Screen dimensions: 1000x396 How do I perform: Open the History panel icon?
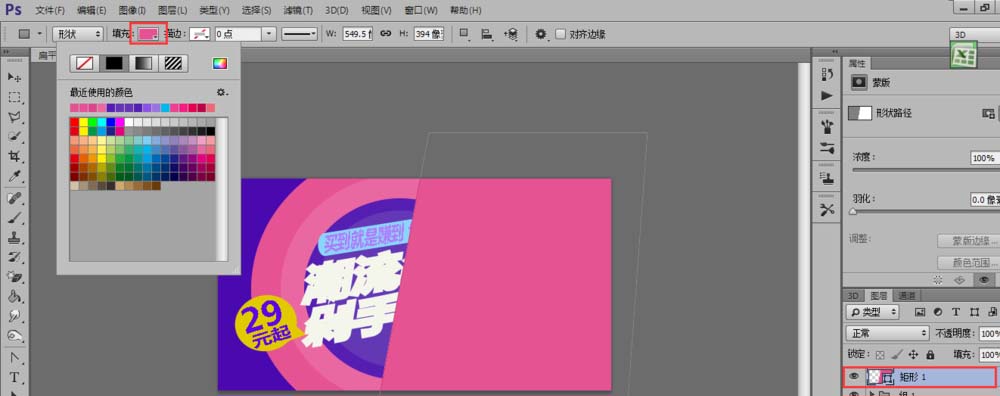(827, 74)
